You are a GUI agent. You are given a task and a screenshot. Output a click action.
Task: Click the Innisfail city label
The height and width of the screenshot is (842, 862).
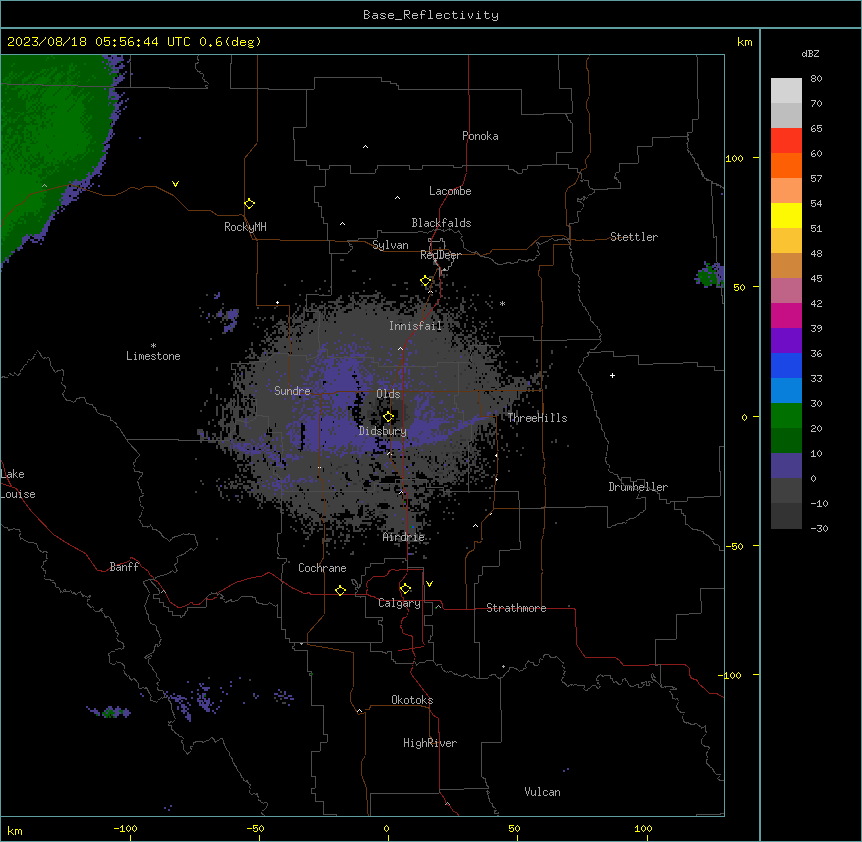[x=415, y=326]
